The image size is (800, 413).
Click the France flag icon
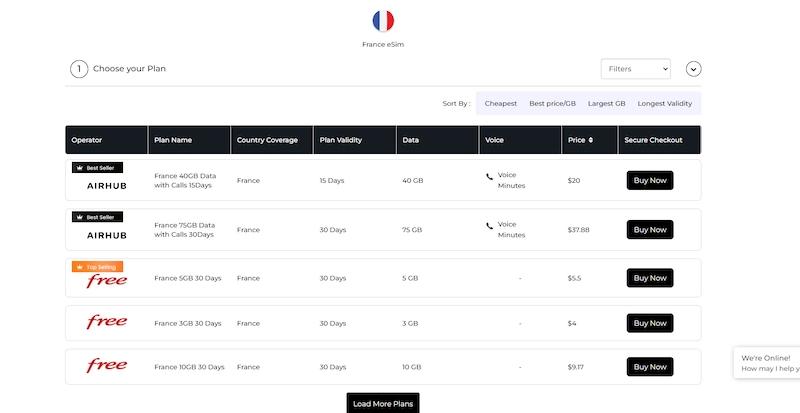pyautogui.click(x=382, y=20)
